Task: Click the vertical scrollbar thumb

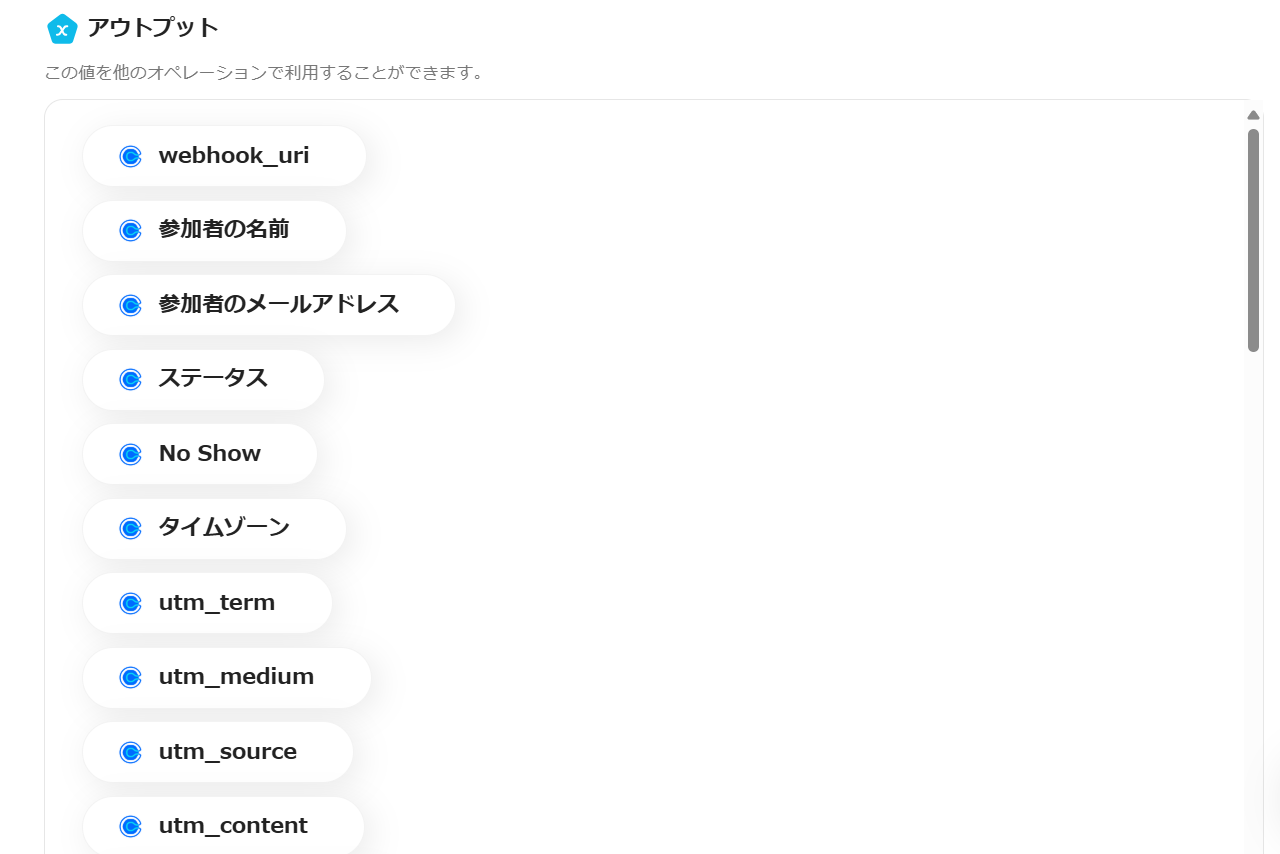Action: tap(1253, 240)
